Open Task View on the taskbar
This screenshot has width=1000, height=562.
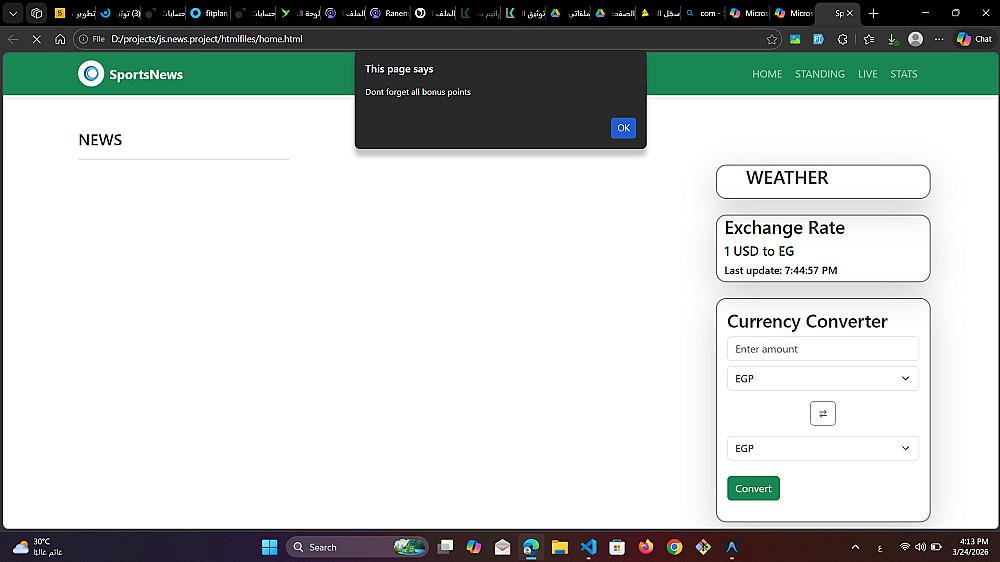pyautogui.click(x=445, y=547)
